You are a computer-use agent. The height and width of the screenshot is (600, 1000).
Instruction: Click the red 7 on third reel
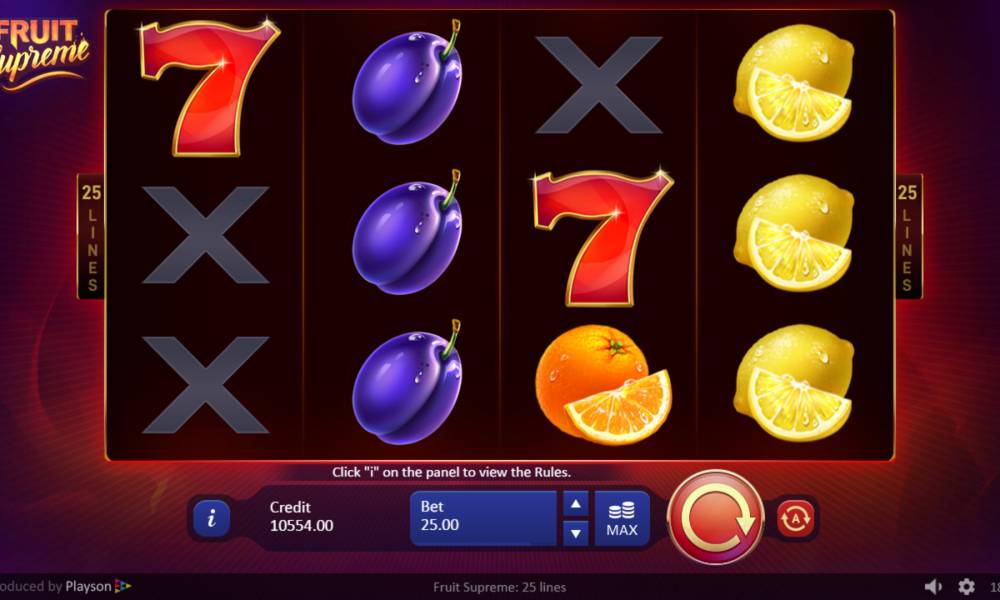603,238
